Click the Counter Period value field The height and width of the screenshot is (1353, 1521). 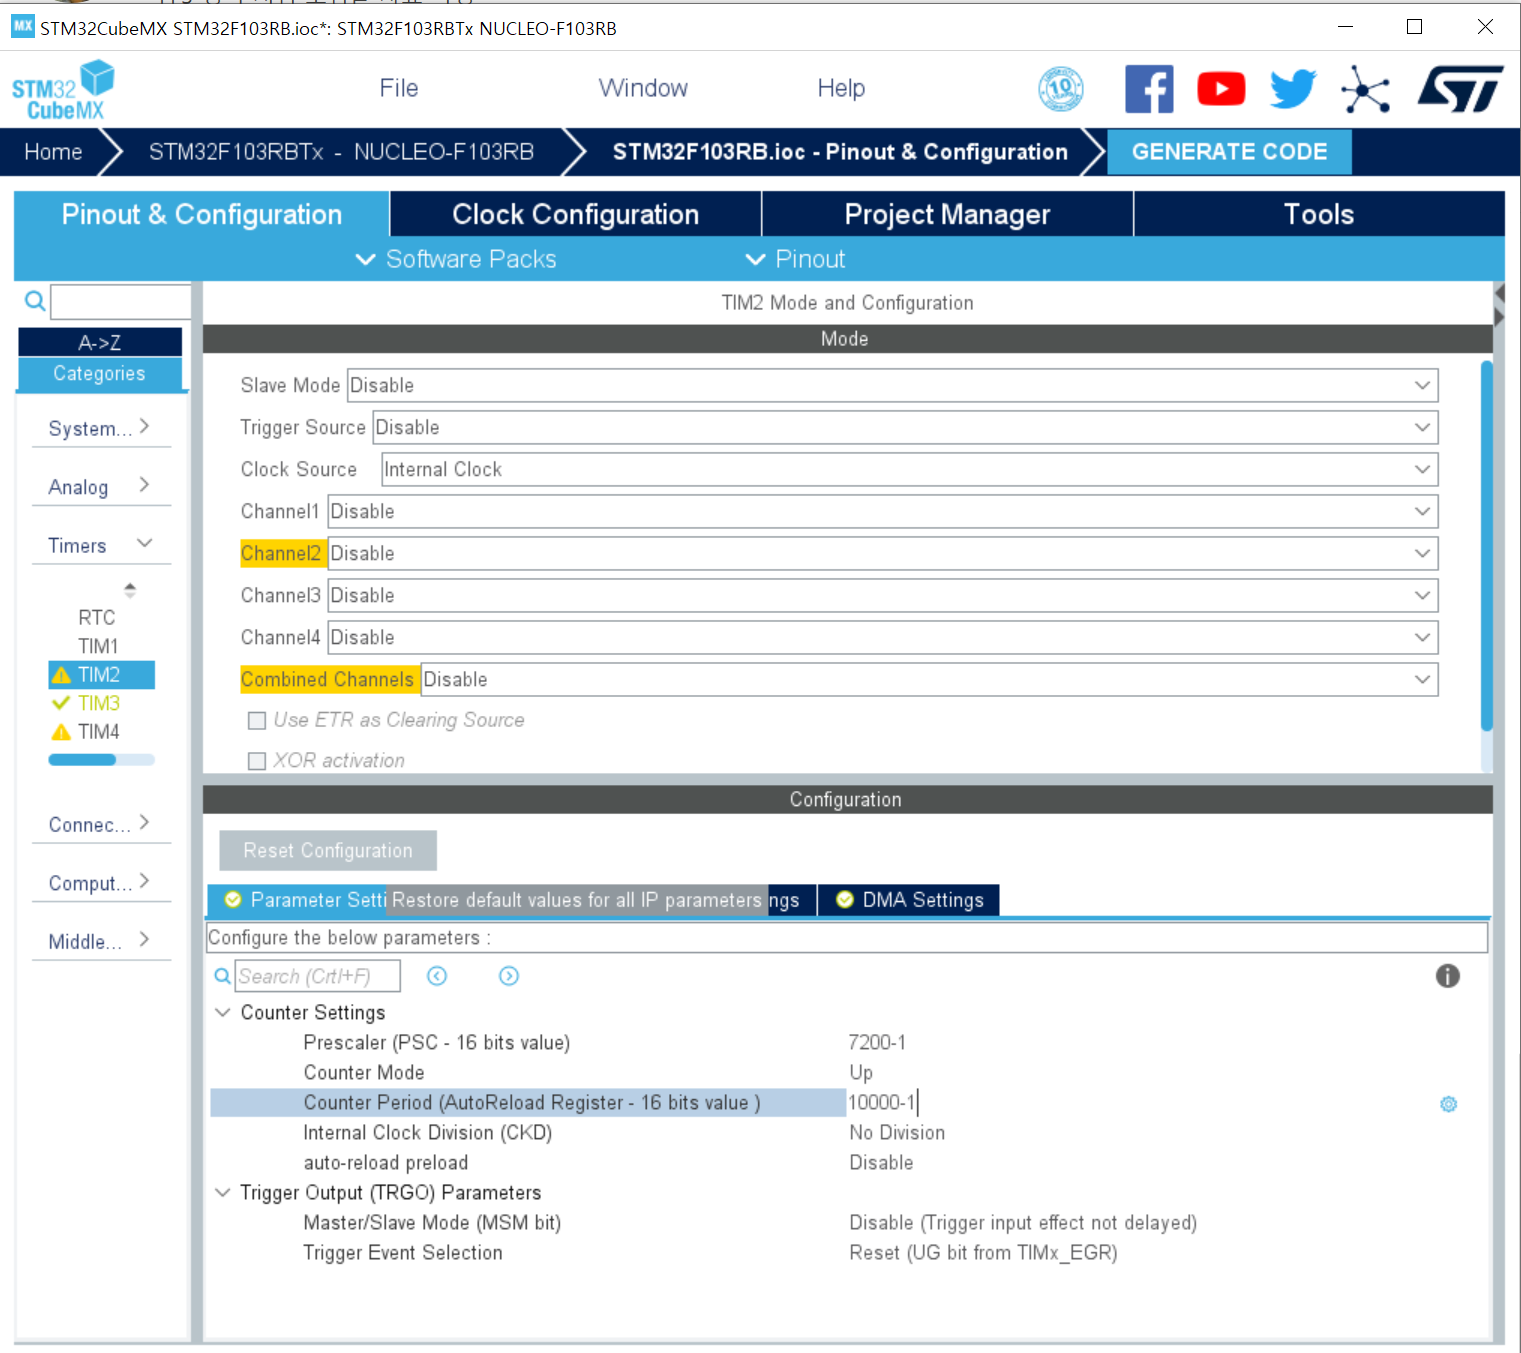pyautogui.click(x=1140, y=1103)
